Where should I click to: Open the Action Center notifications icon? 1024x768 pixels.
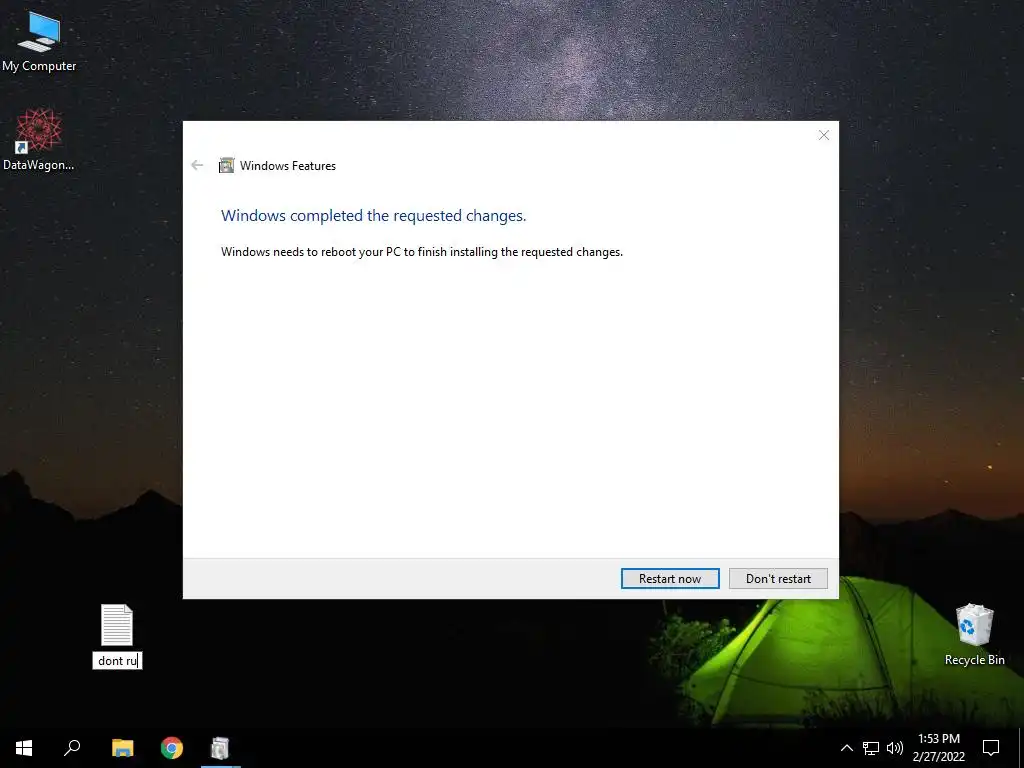(991, 748)
